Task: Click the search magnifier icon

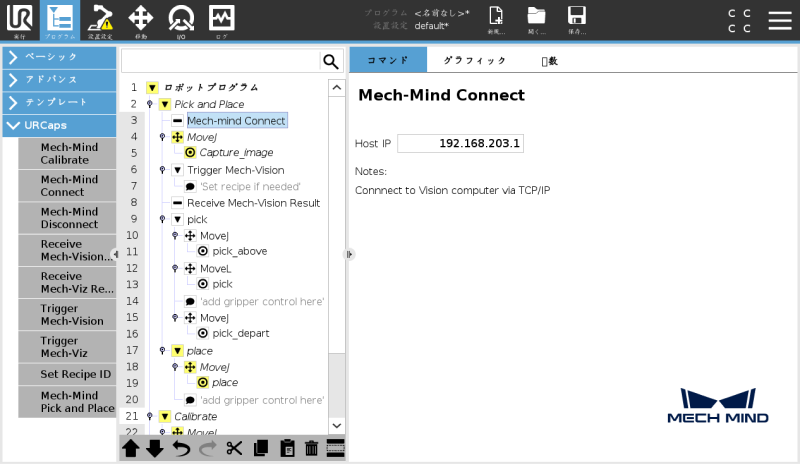Action: (331, 62)
